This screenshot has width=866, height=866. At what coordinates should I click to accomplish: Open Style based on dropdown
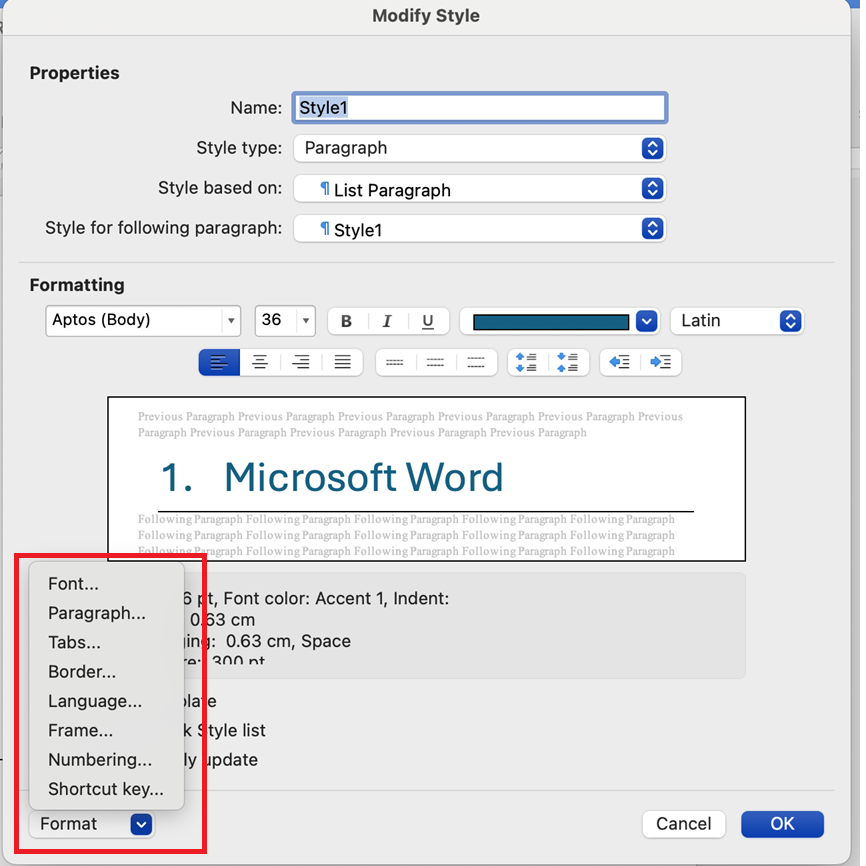click(x=479, y=189)
